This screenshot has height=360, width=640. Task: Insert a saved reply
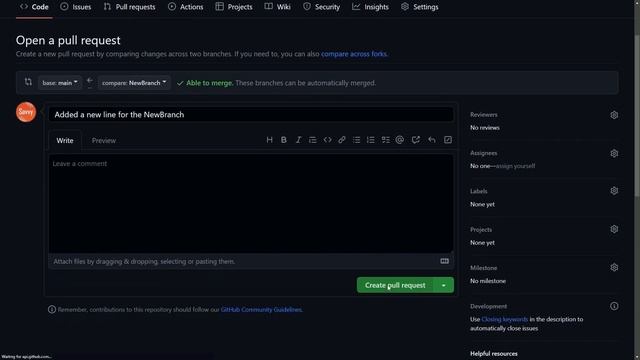coord(432,140)
